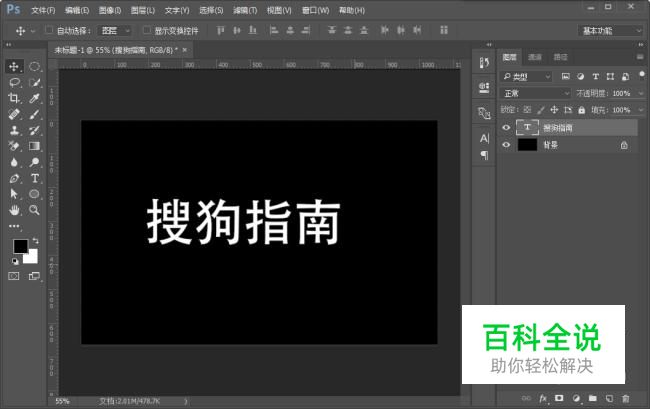Select the Path Selection arrow tool
This screenshot has height=409, width=650.
[14, 194]
